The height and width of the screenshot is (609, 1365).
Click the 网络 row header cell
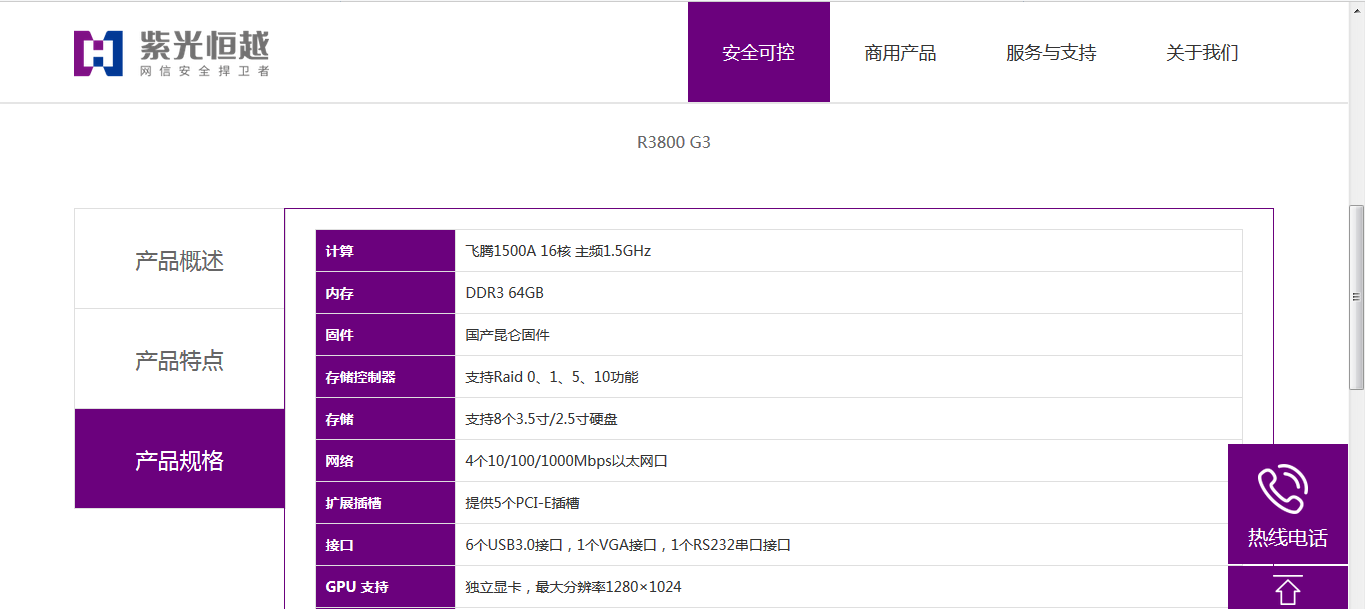coord(385,461)
